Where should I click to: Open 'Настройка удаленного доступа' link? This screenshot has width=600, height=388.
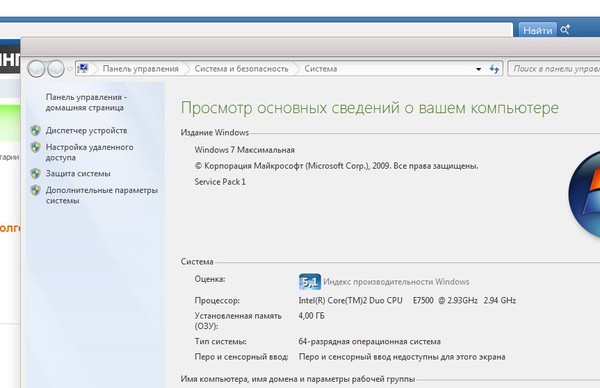click(x=90, y=152)
